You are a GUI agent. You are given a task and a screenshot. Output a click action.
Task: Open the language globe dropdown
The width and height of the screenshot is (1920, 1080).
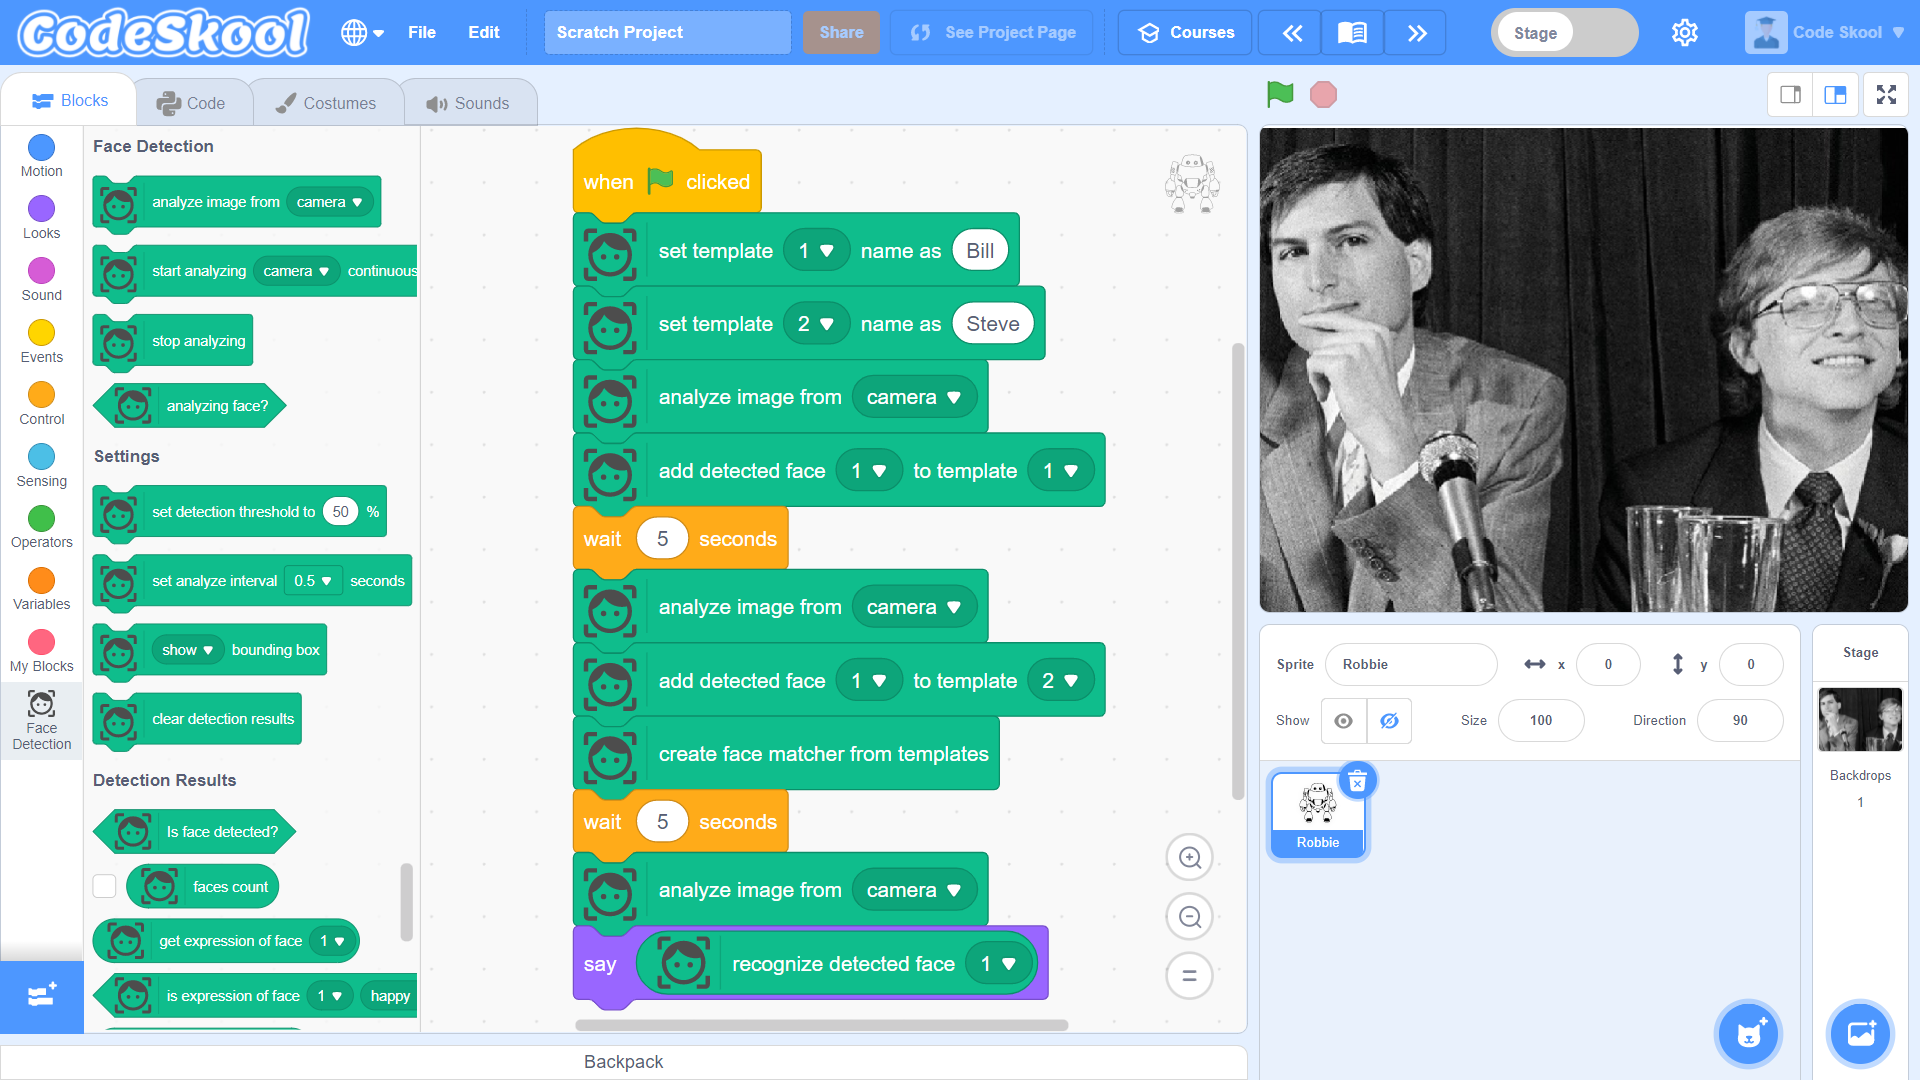(x=362, y=33)
